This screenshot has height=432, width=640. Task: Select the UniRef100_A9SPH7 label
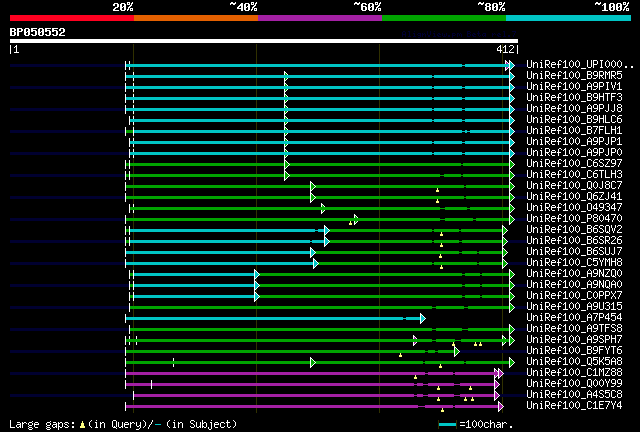[x=574, y=340]
